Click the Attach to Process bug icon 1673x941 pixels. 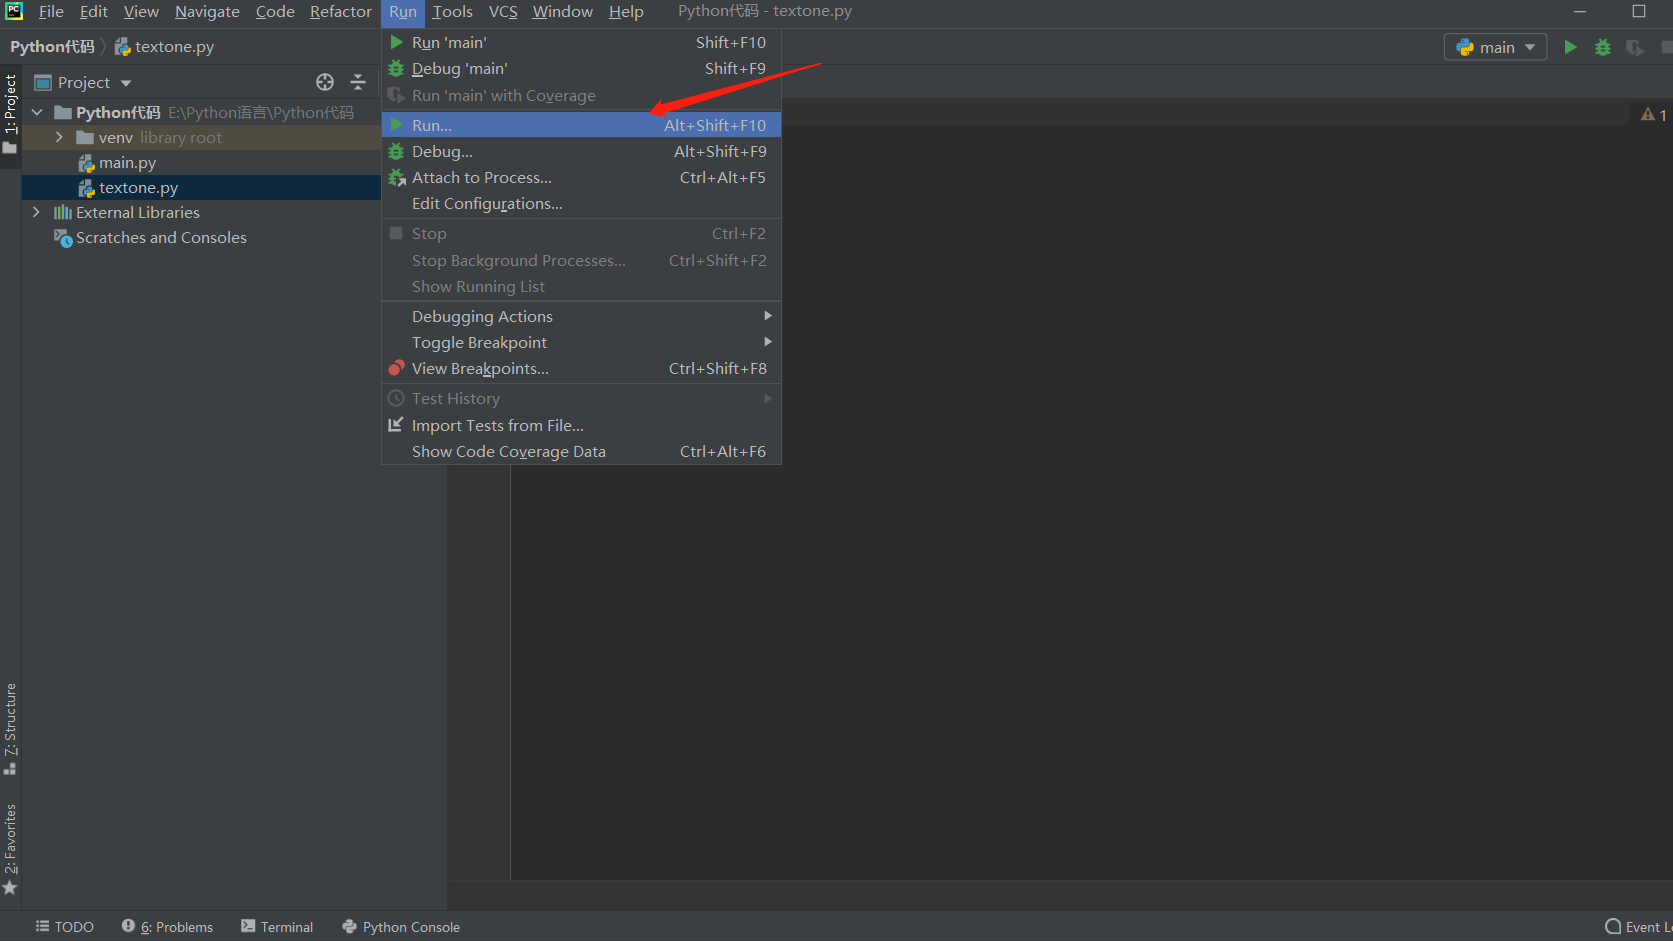point(396,177)
